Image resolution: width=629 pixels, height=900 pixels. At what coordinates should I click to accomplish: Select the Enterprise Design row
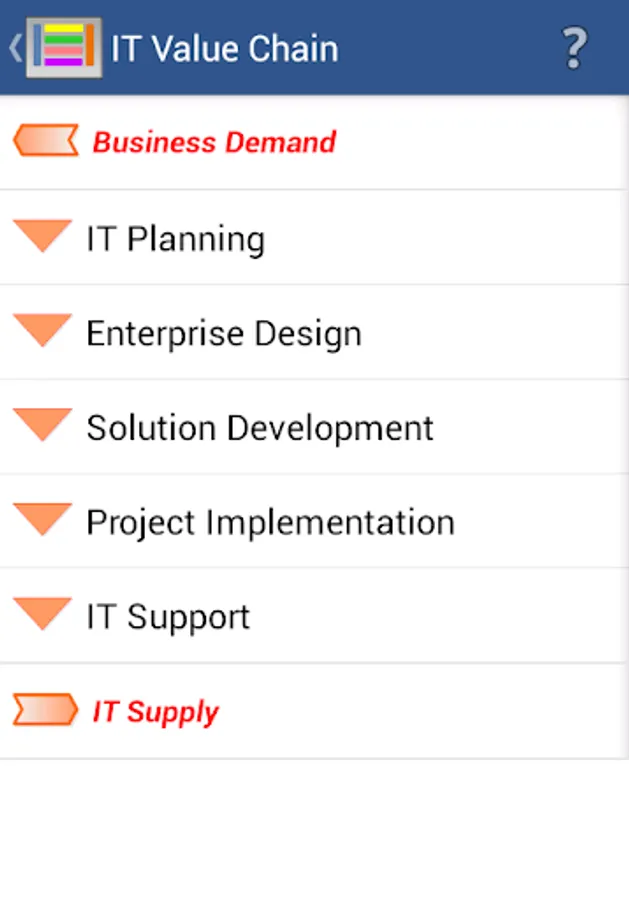[x=224, y=332]
